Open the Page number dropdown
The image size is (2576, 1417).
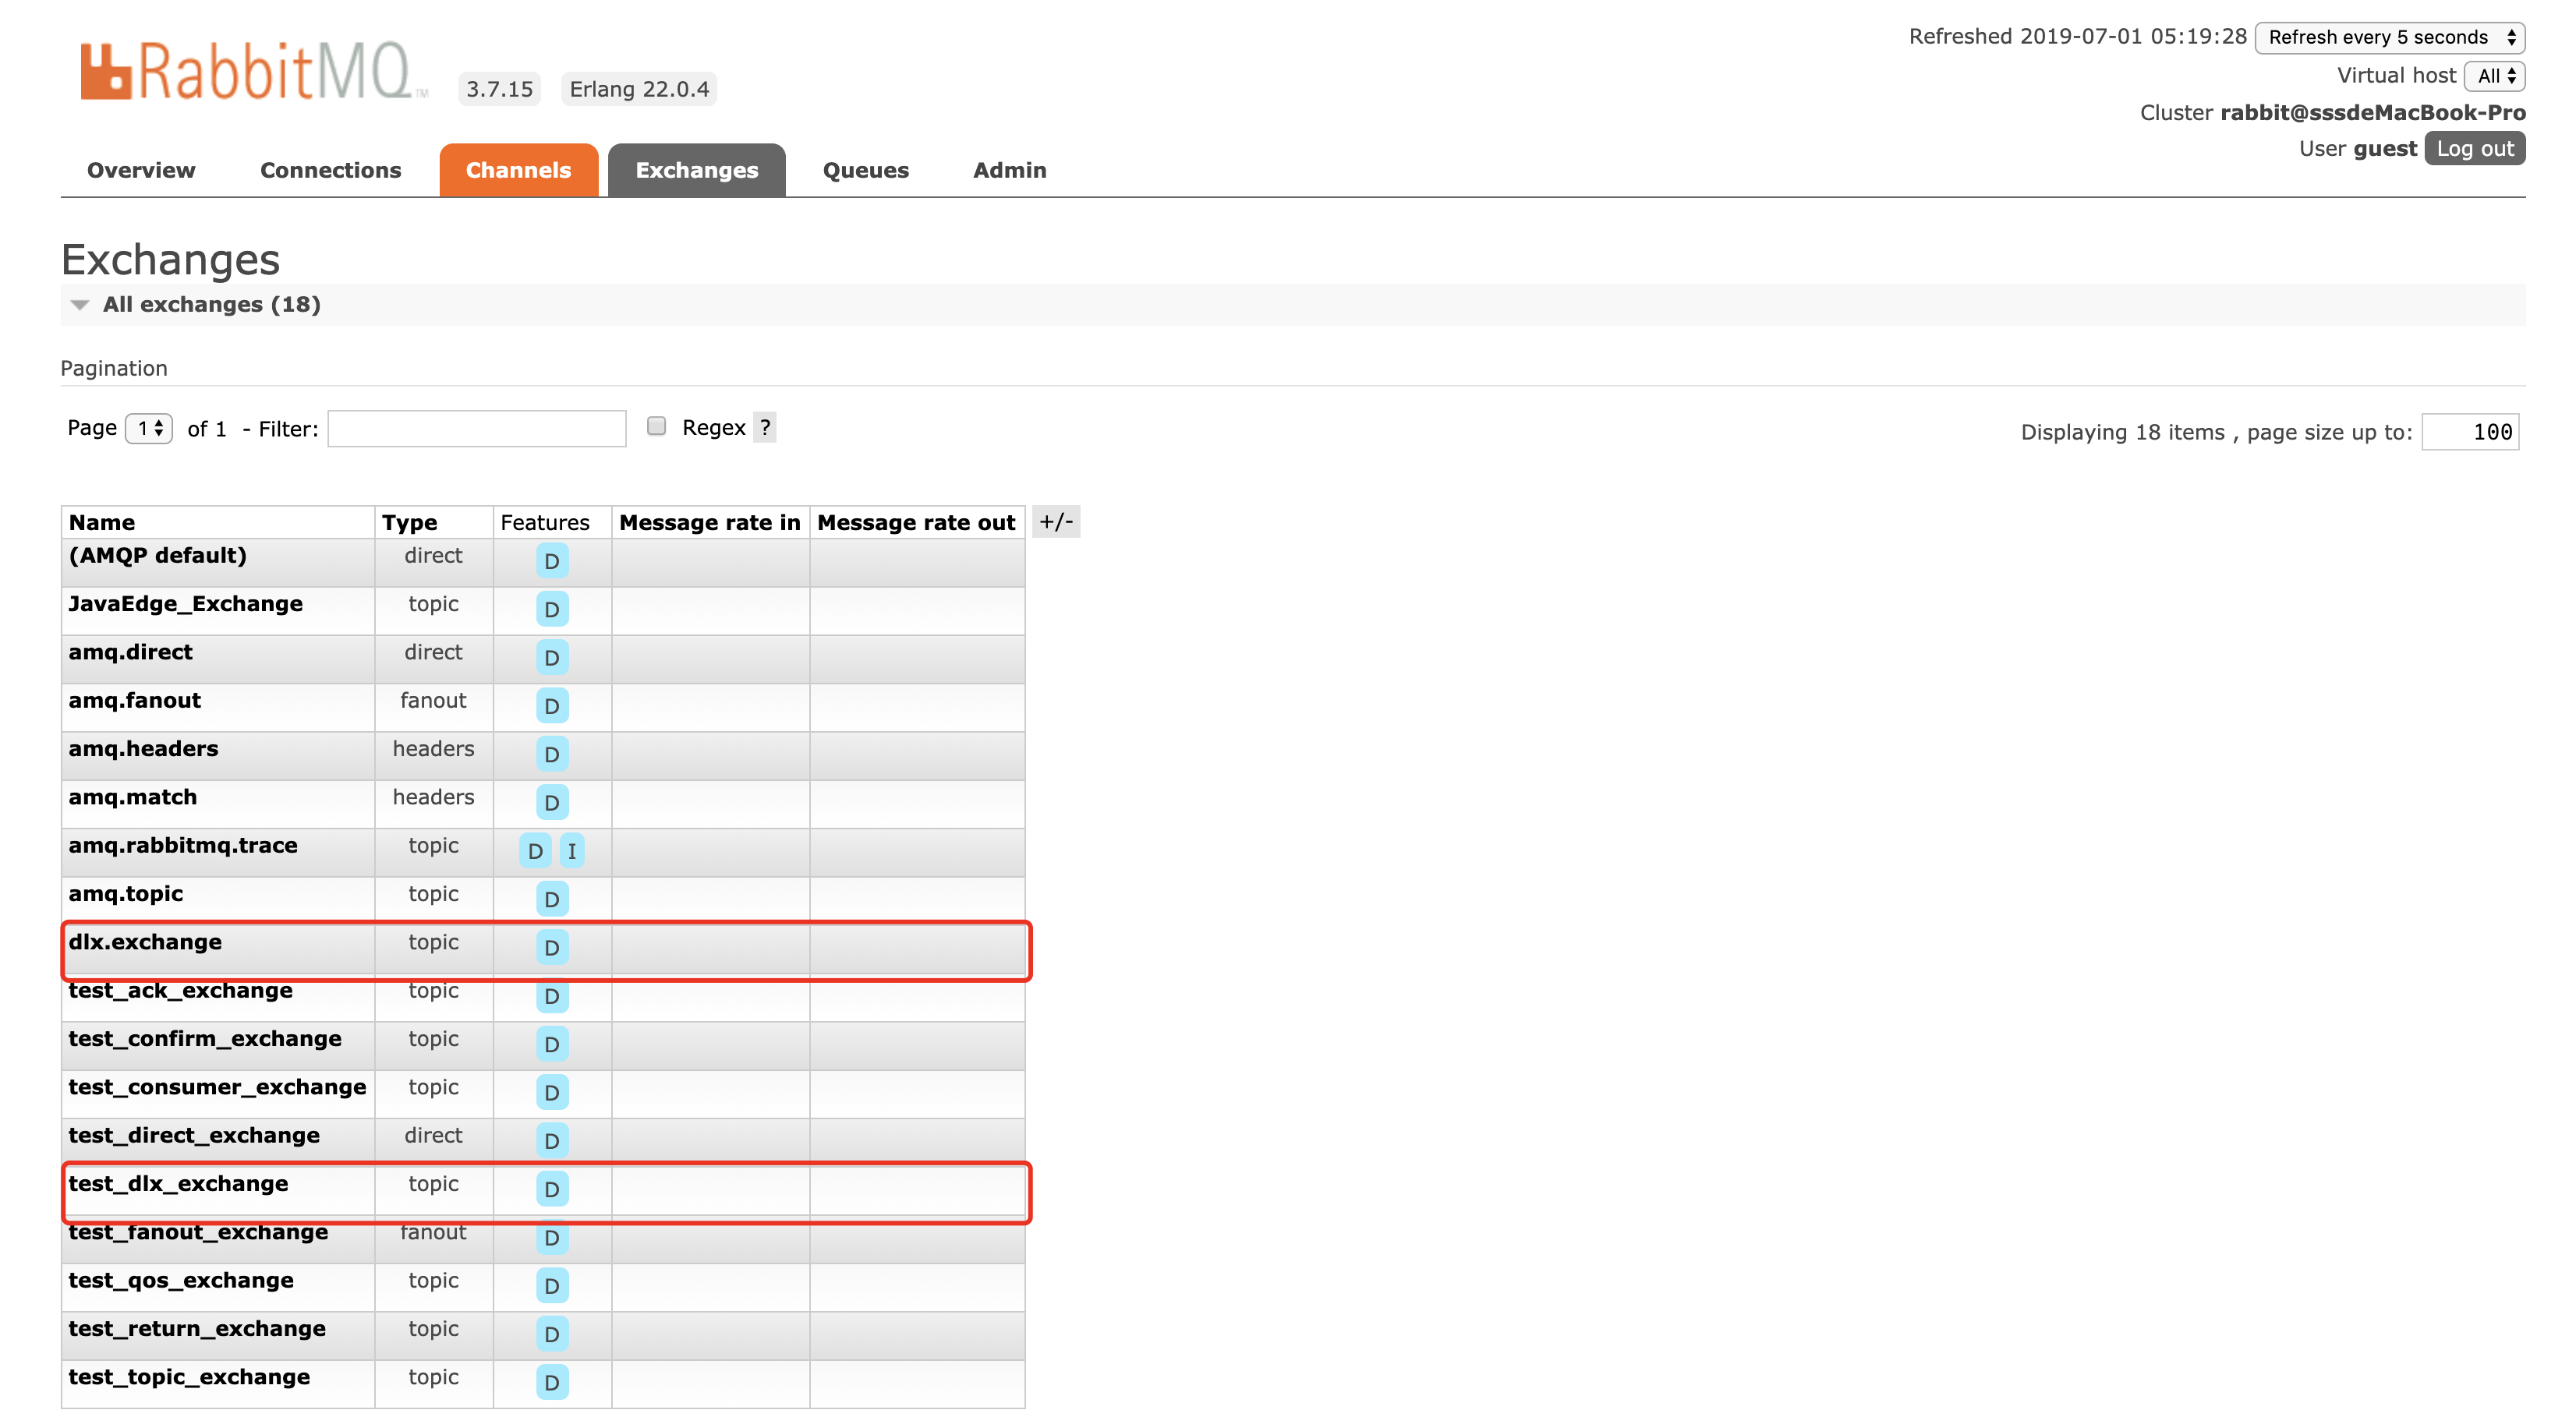click(149, 428)
